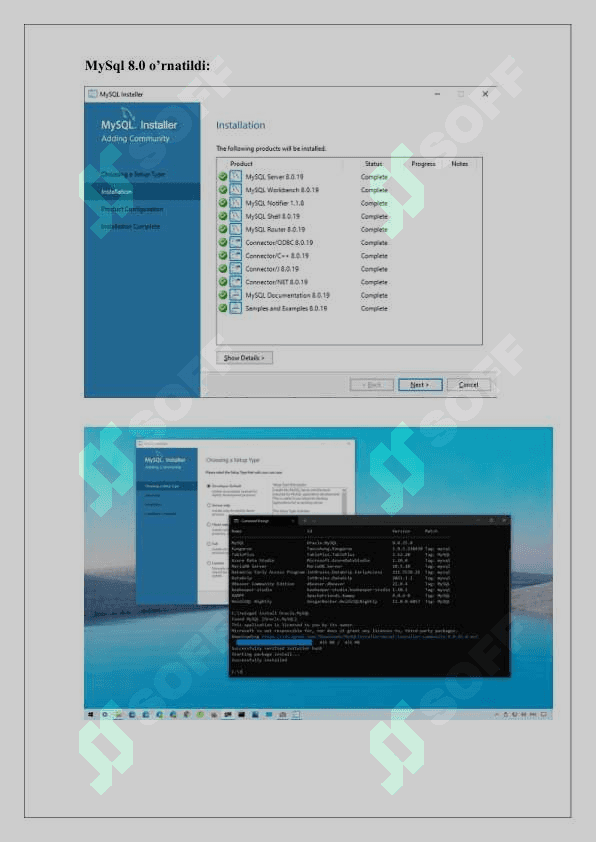The image size is (596, 842).
Task: Click the Next button
Action: tap(420, 384)
